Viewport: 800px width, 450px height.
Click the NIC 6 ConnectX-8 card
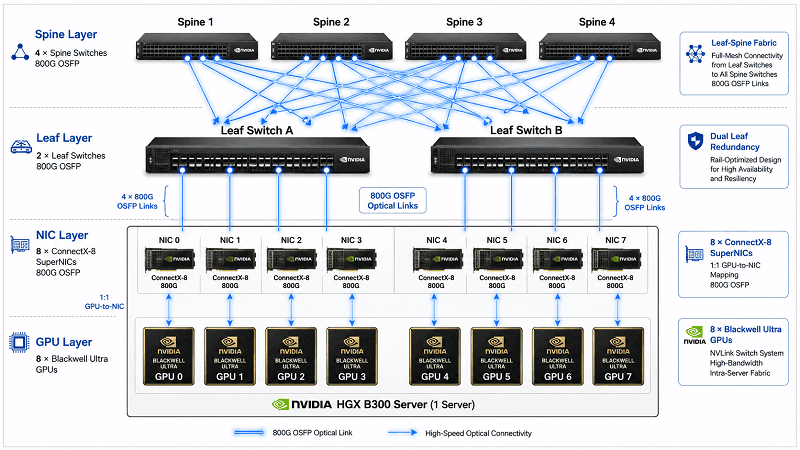click(557, 260)
